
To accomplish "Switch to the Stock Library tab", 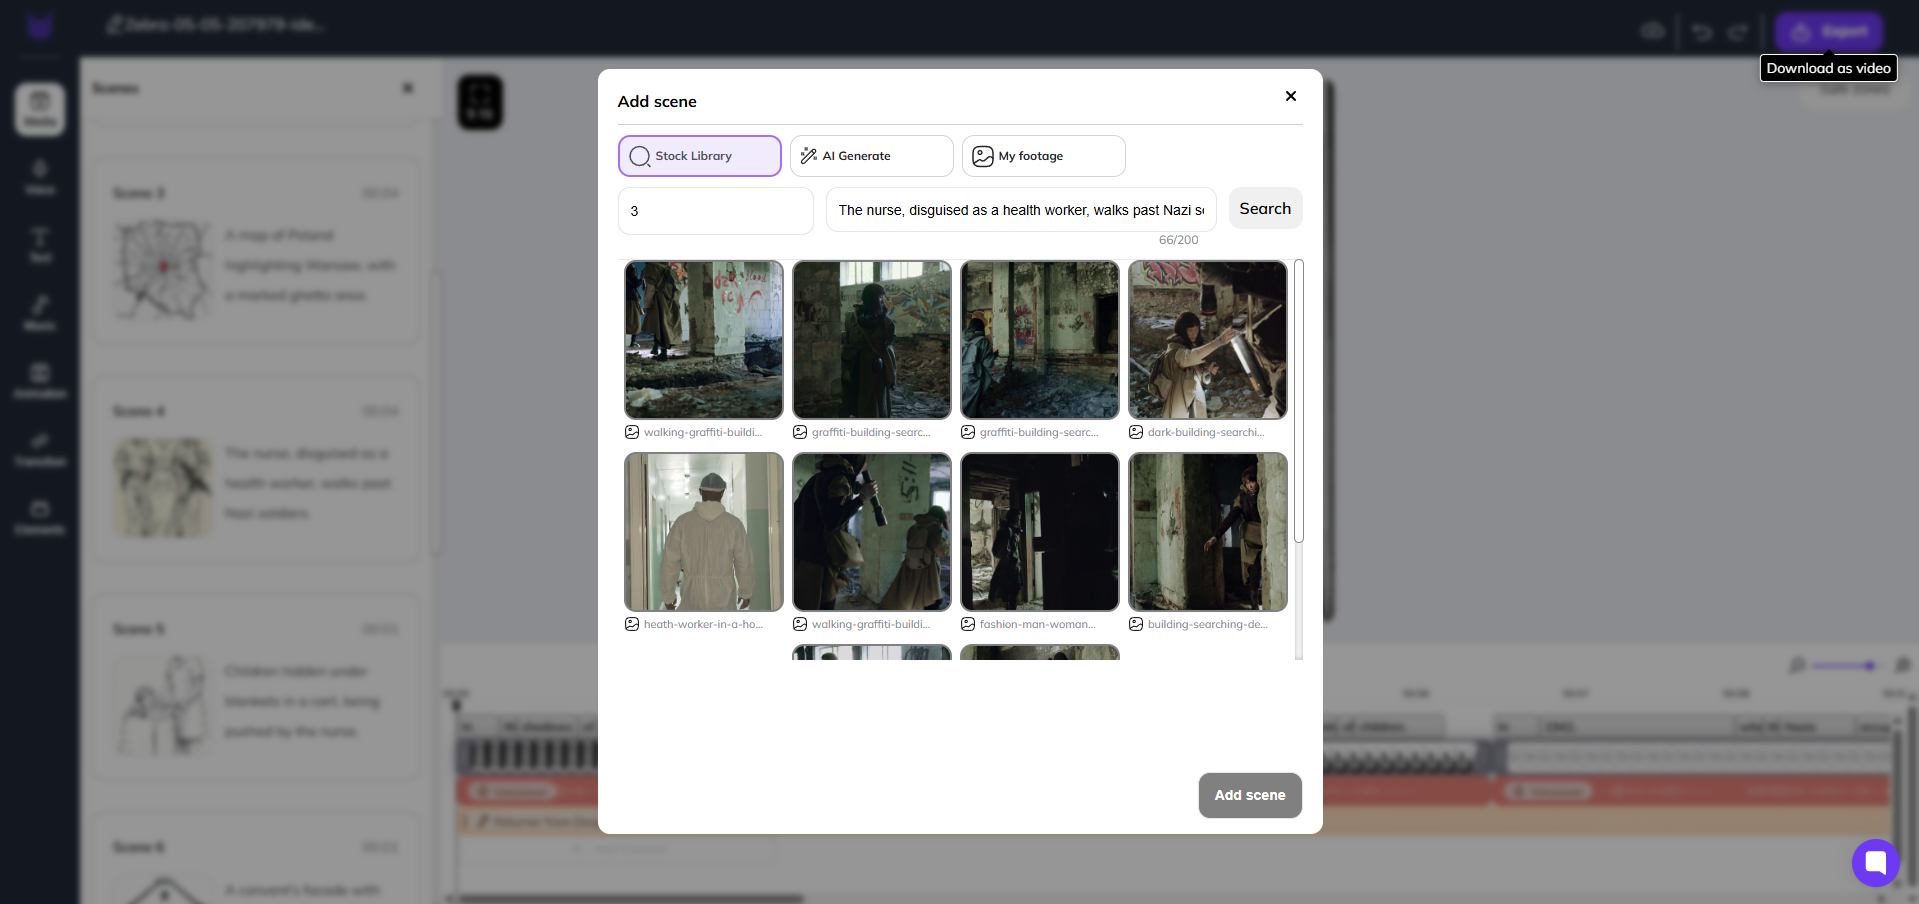I will click(x=700, y=156).
